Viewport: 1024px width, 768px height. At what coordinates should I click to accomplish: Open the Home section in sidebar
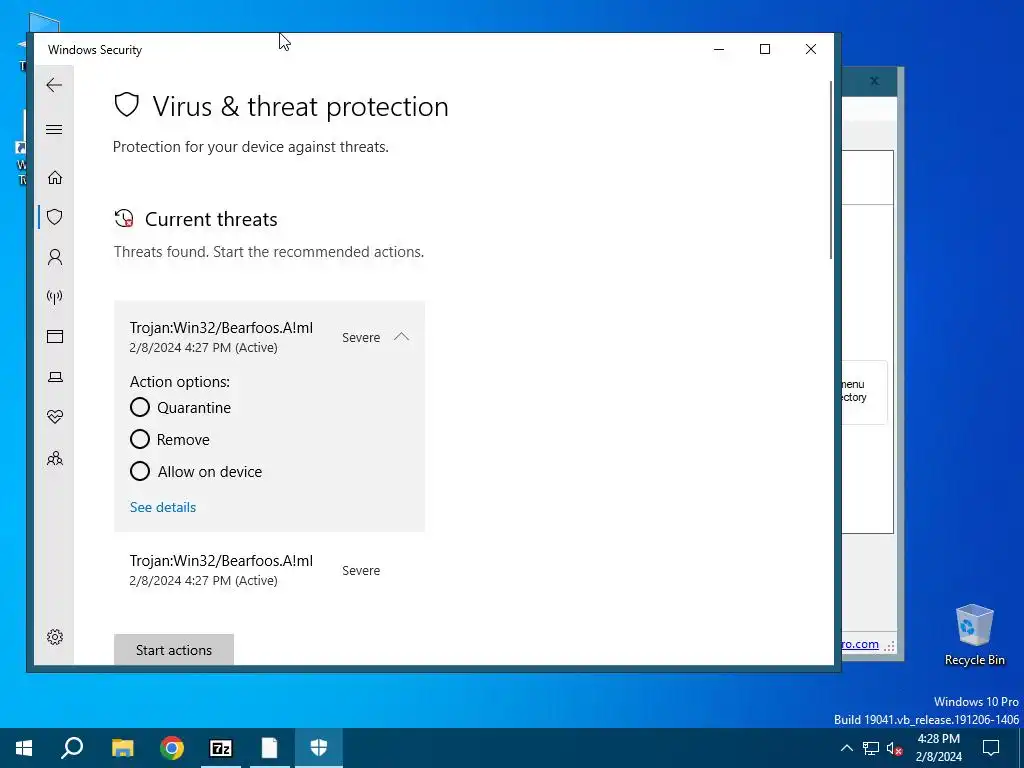click(55, 177)
